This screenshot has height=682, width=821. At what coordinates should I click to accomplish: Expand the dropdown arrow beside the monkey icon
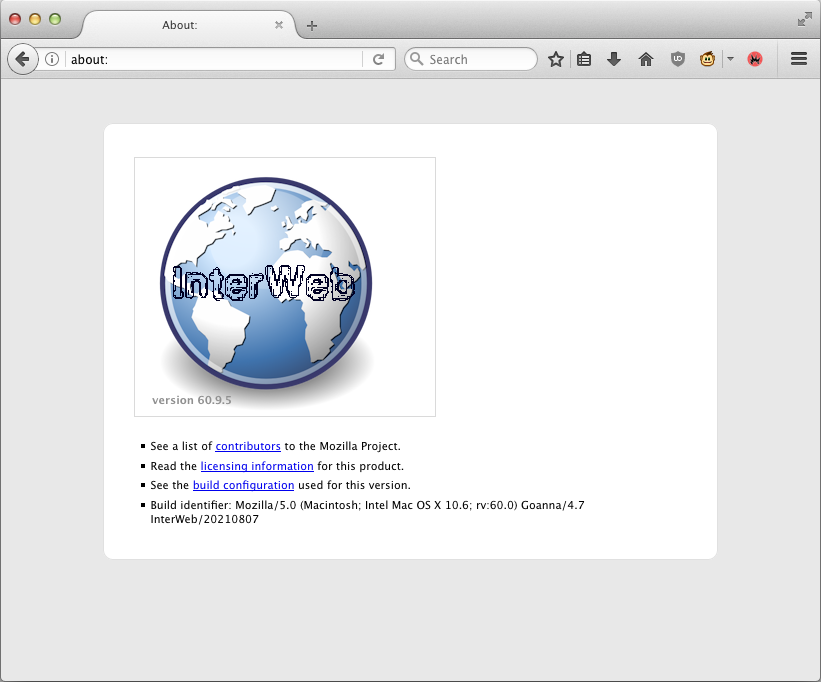[x=729, y=59]
